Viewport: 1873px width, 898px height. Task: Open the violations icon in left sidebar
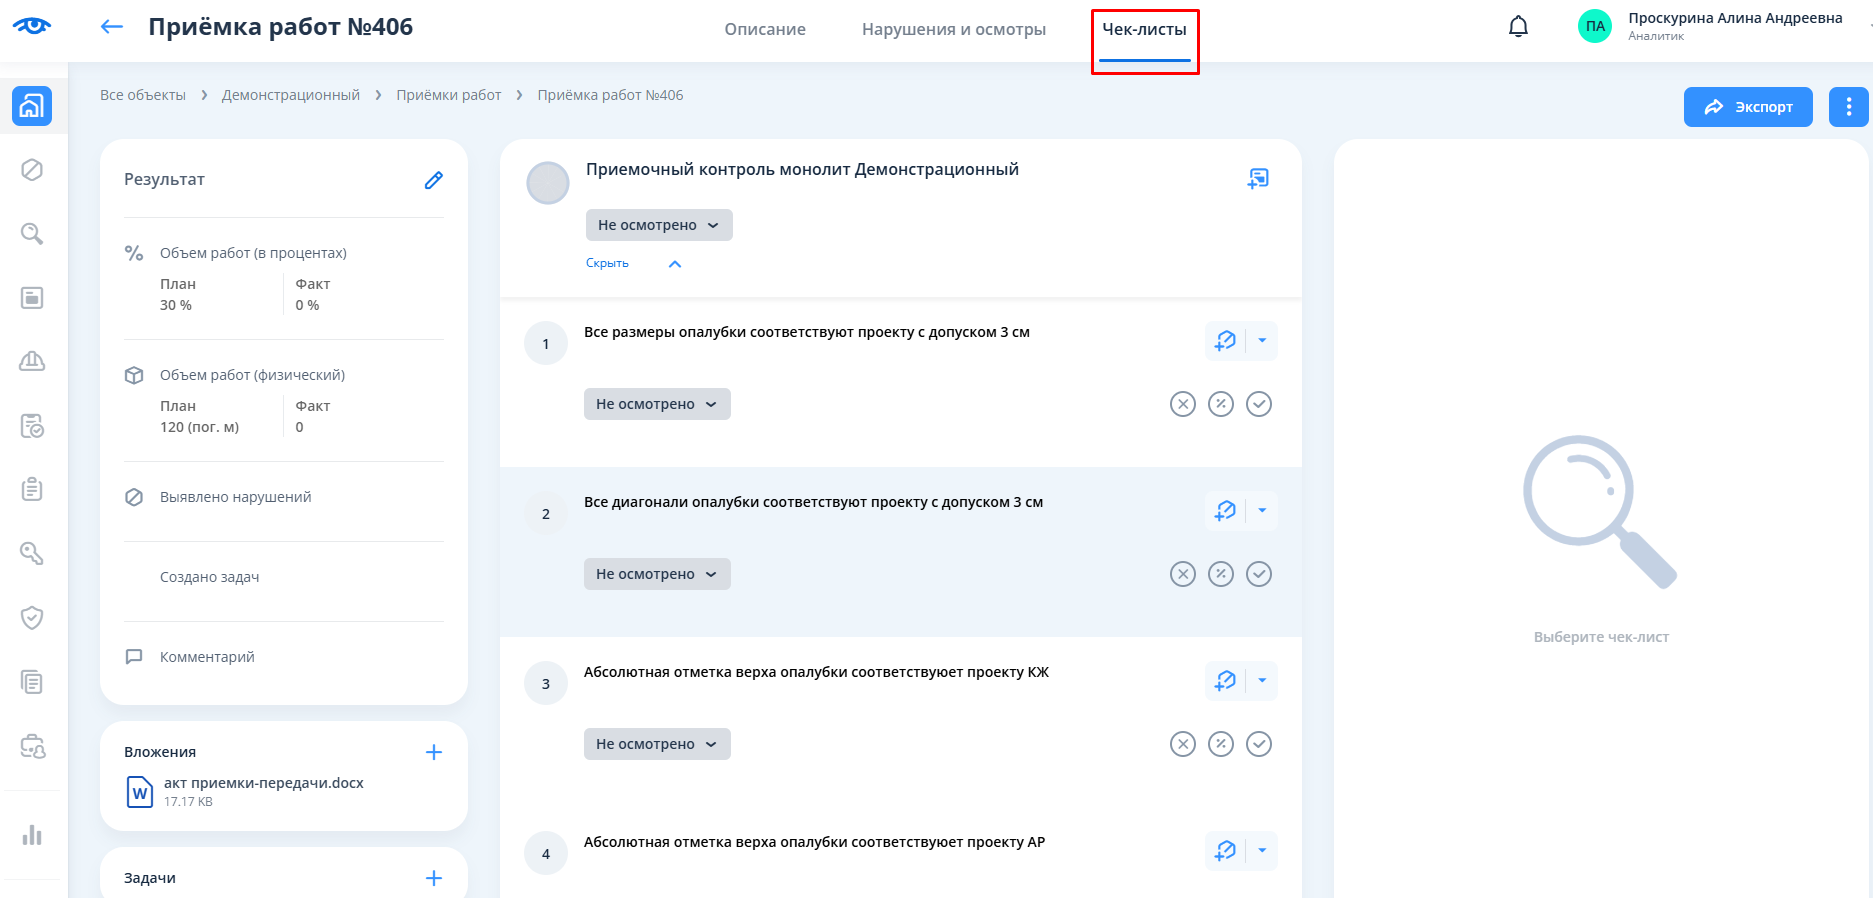tap(32, 170)
